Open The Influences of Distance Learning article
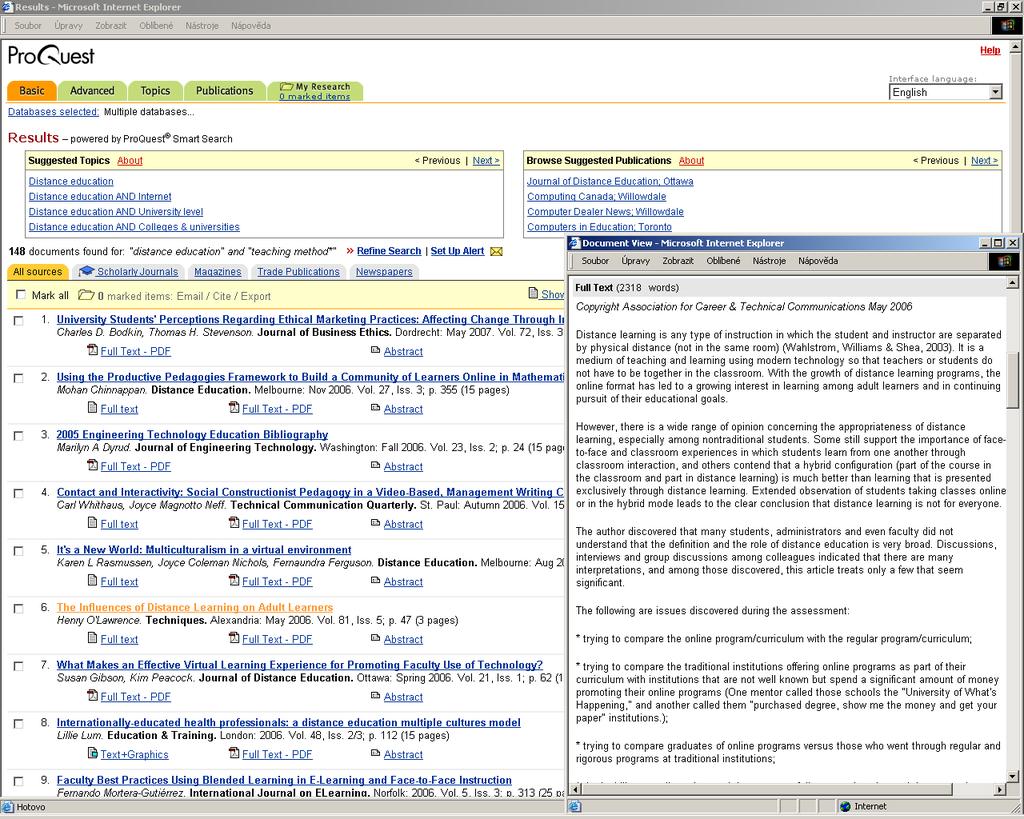 pyautogui.click(x=195, y=607)
